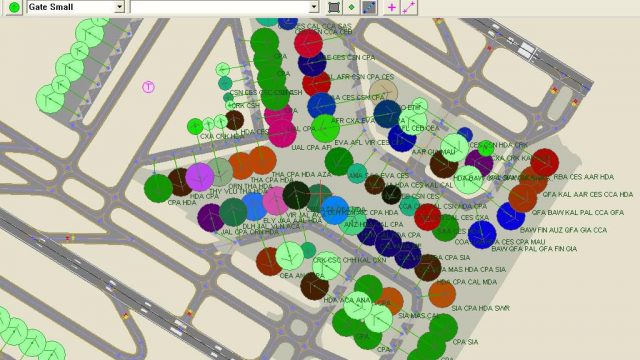This screenshot has height=360, width=640.
Task: Click the label QFA KAL AAR CES CCA HDA
Action: (x=588, y=195)
